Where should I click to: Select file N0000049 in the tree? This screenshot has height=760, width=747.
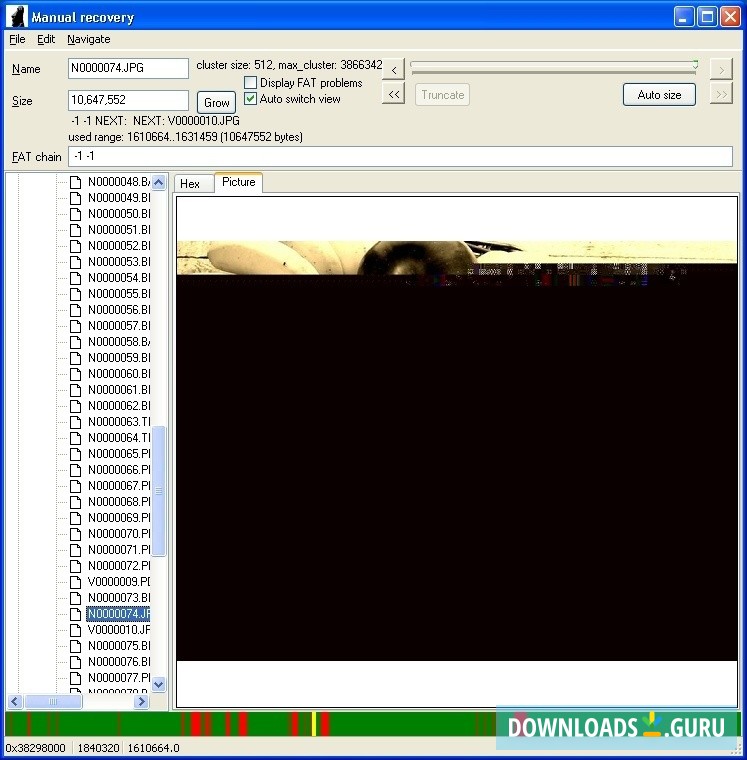pos(119,198)
